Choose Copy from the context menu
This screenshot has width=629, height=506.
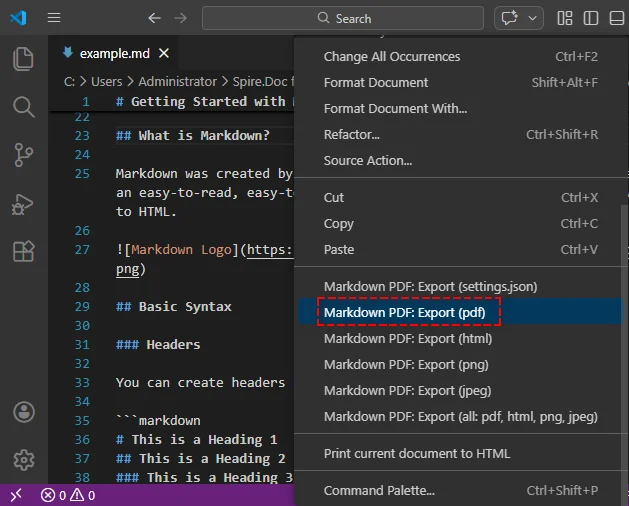click(461, 224)
